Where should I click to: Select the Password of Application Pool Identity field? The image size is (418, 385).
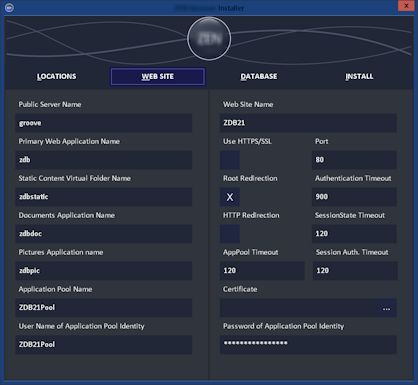(x=308, y=344)
